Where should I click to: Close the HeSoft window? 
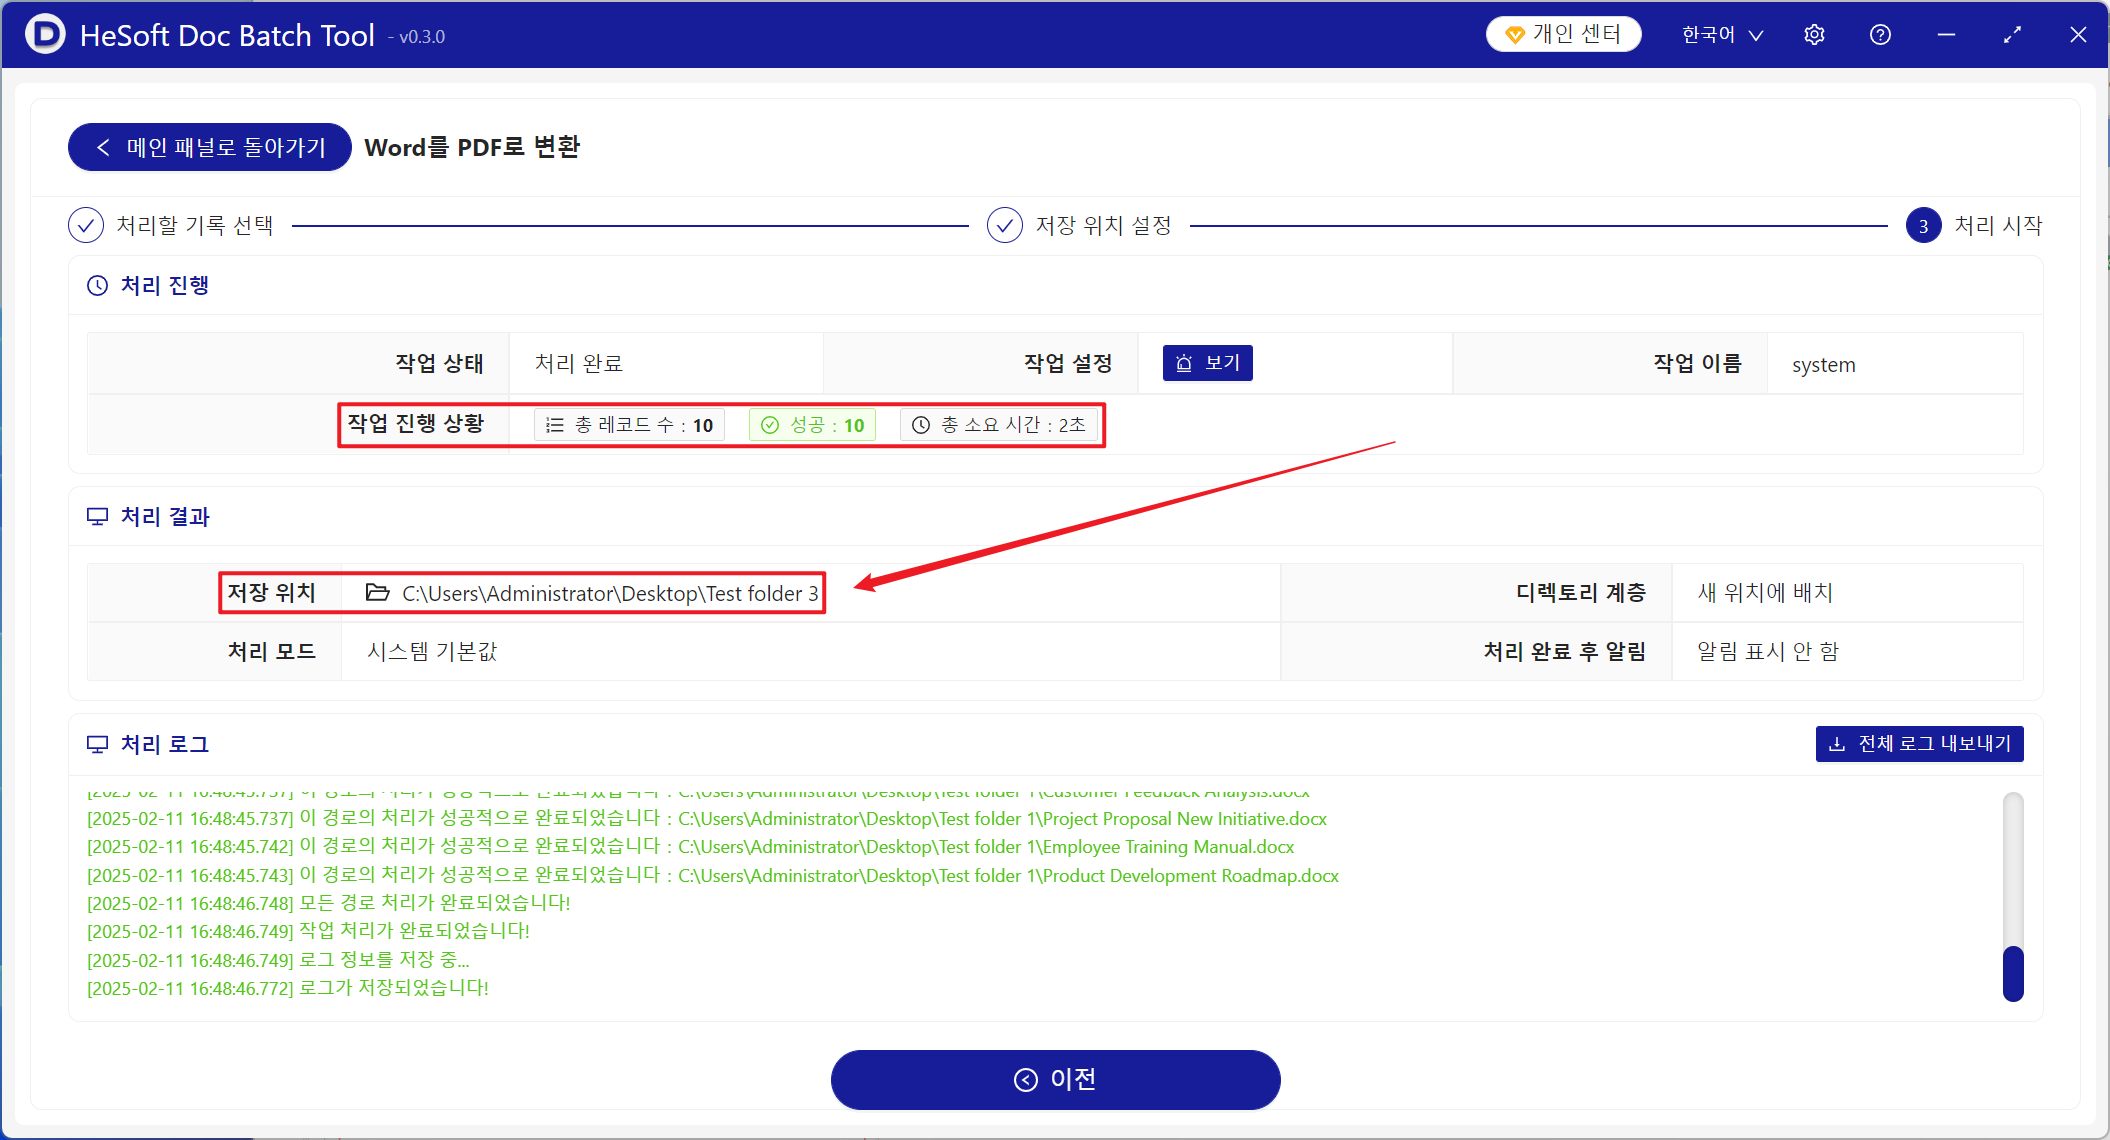tap(2078, 35)
